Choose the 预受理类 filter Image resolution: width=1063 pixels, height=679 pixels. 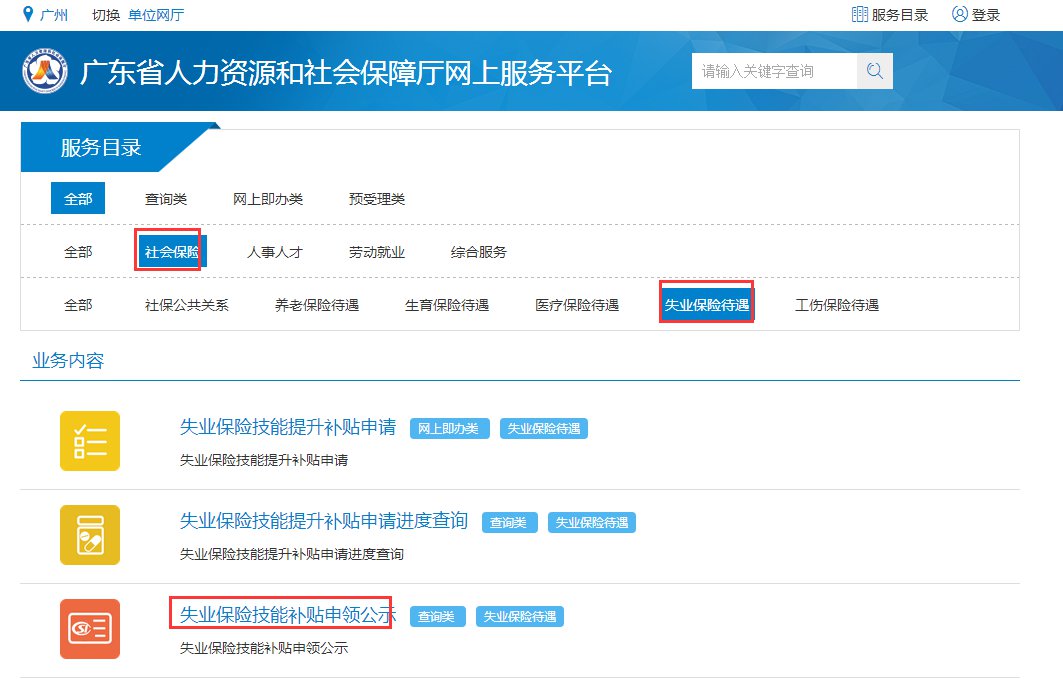377,199
